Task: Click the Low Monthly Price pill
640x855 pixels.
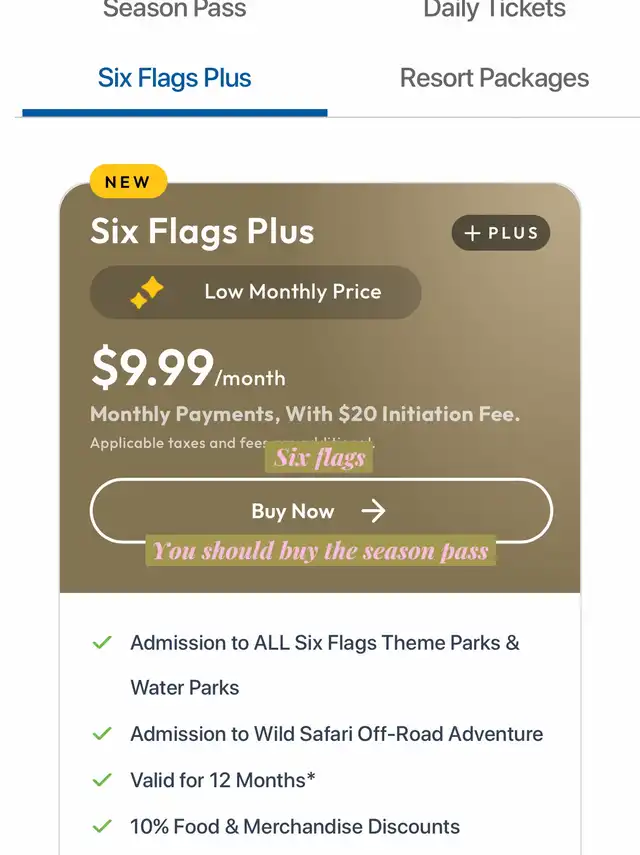Action: (255, 292)
